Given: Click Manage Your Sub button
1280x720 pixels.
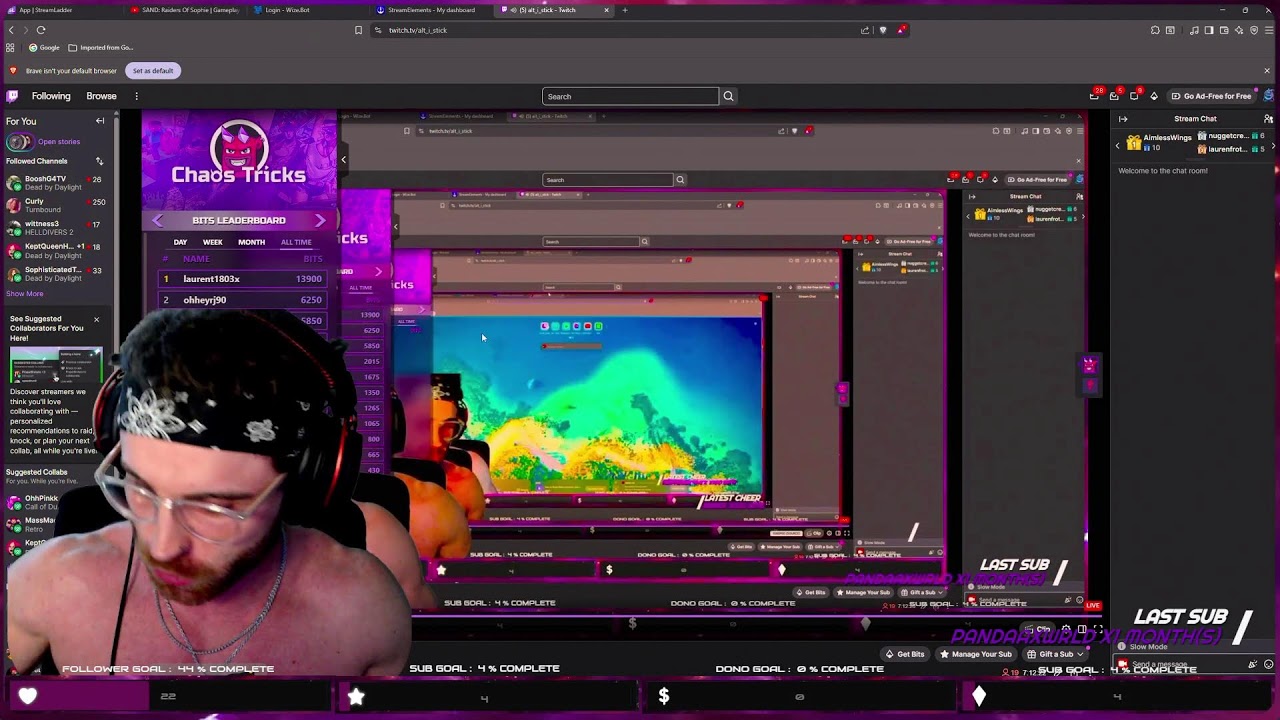Looking at the screenshot, I should click(x=974, y=654).
